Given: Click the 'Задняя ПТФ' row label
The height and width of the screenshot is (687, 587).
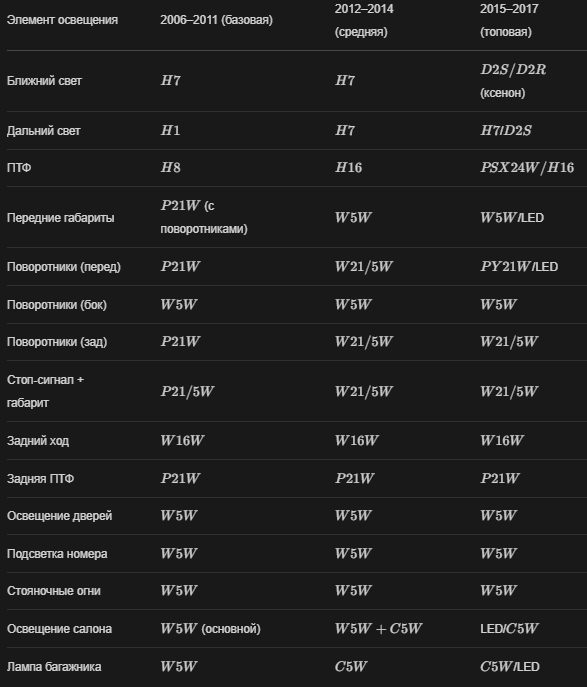Looking at the screenshot, I should (40, 479).
